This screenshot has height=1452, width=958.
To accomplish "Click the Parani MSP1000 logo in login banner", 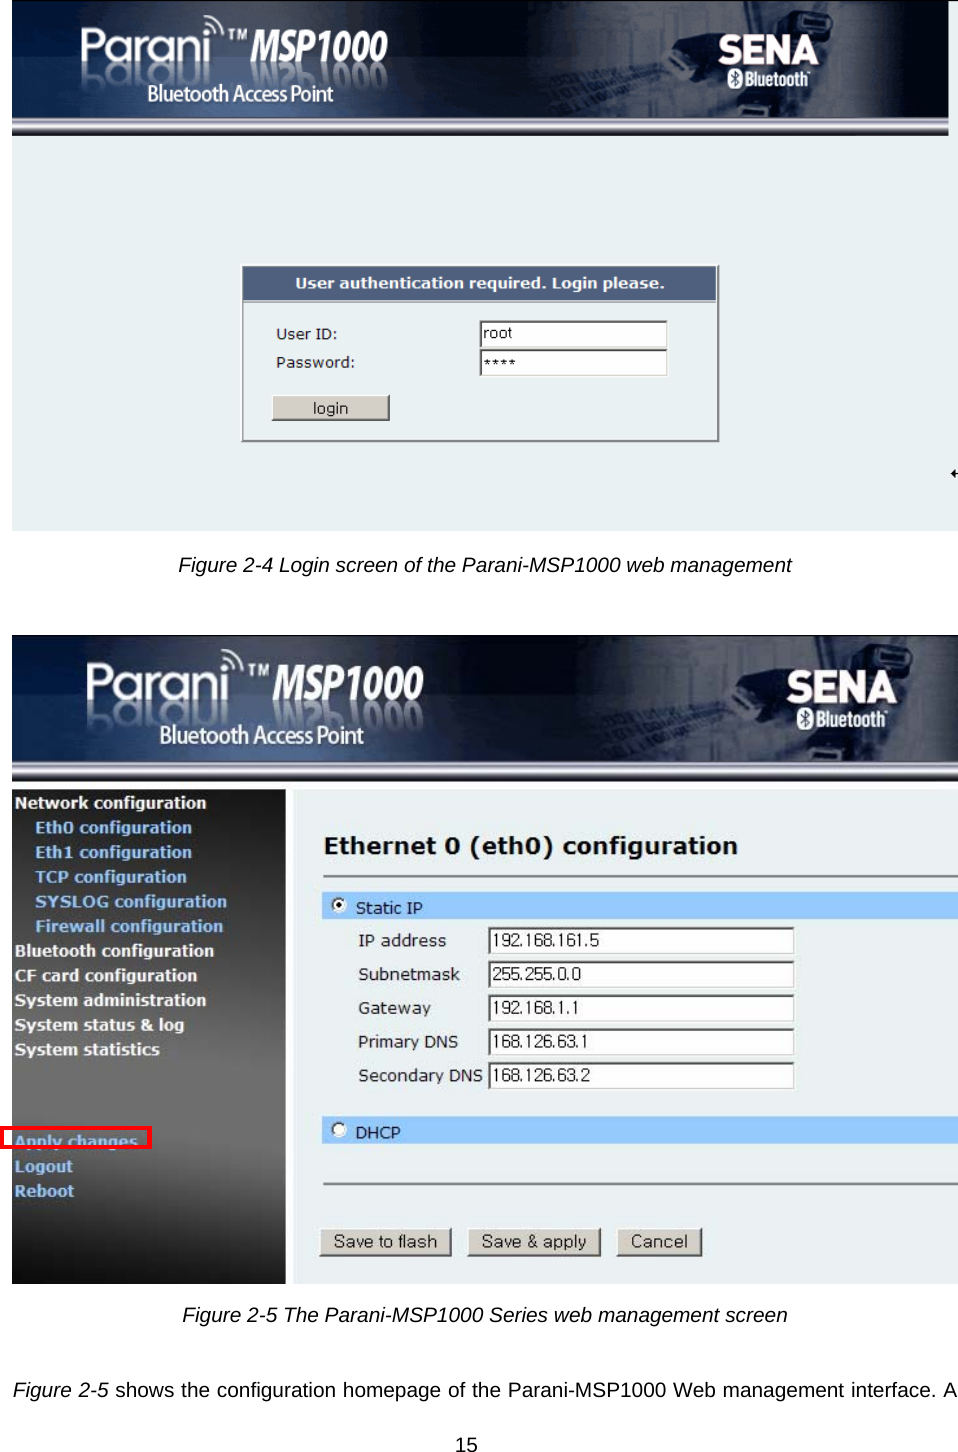I will point(233,63).
